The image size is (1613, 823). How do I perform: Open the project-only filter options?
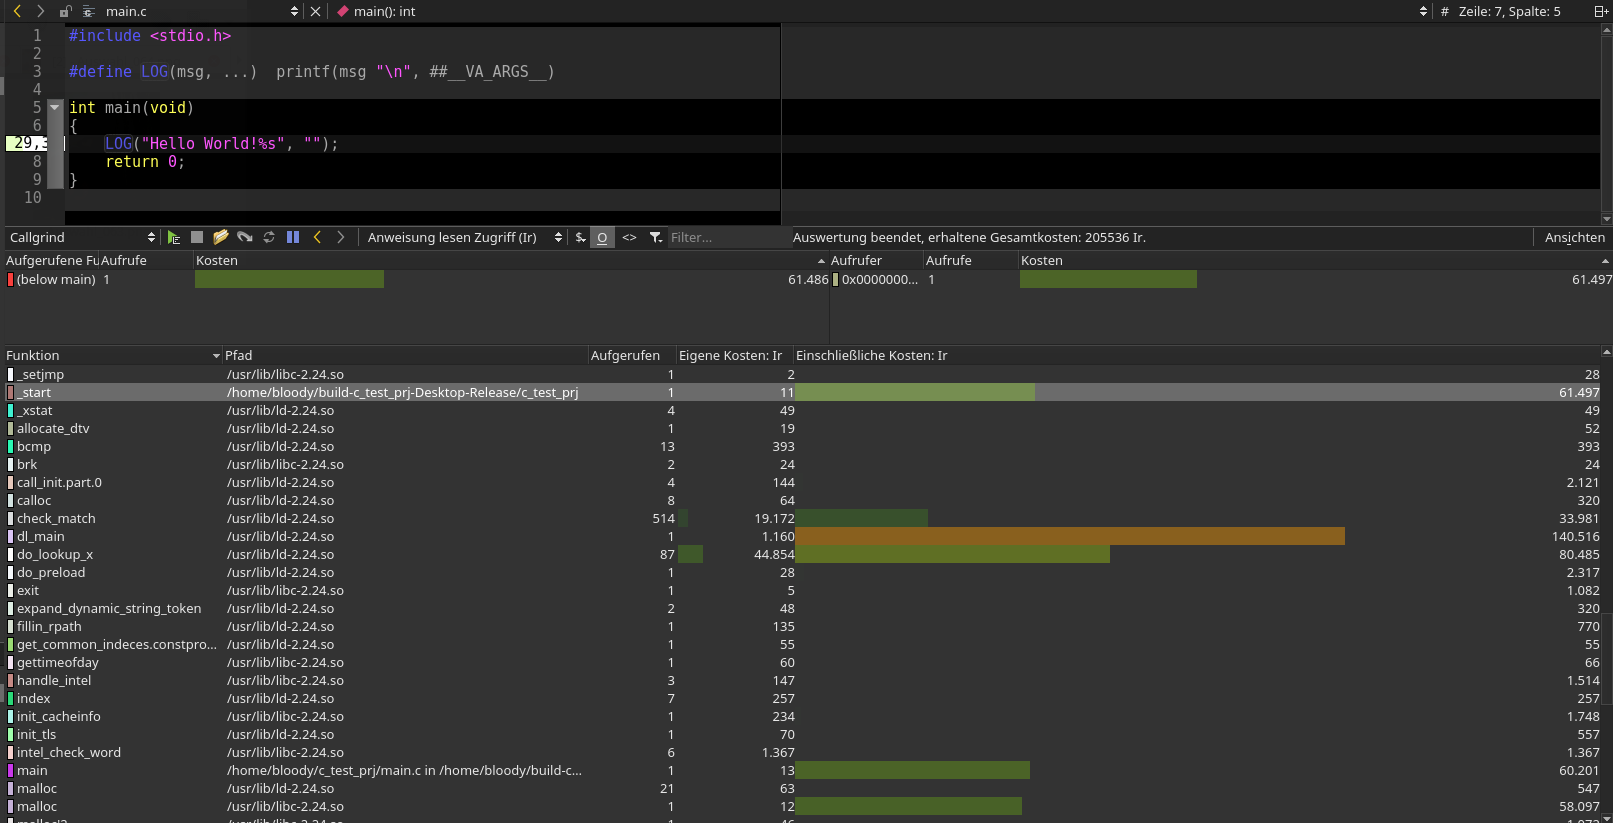point(656,237)
